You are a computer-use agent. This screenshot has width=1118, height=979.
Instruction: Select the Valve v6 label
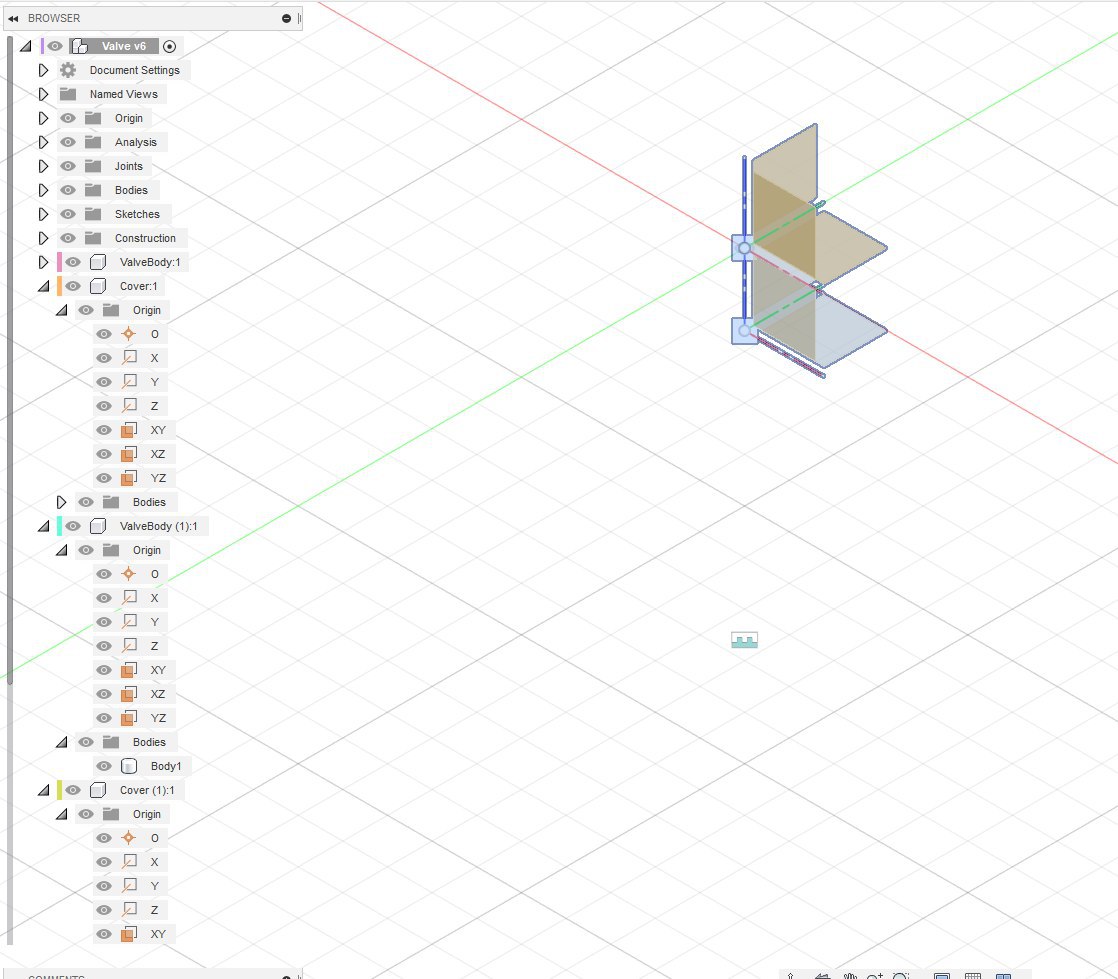[x=124, y=46]
